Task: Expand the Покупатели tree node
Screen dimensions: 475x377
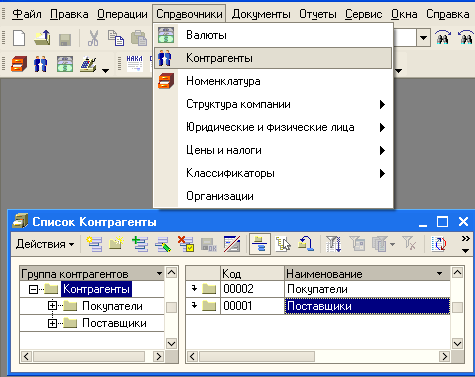Action: click(x=52, y=306)
